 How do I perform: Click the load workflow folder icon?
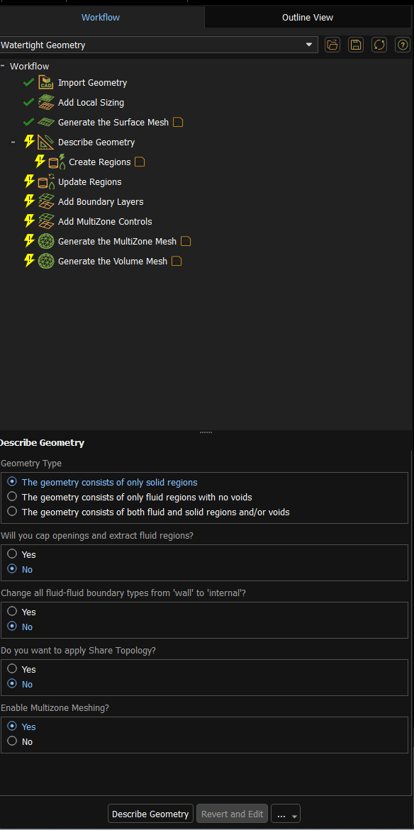pos(332,45)
